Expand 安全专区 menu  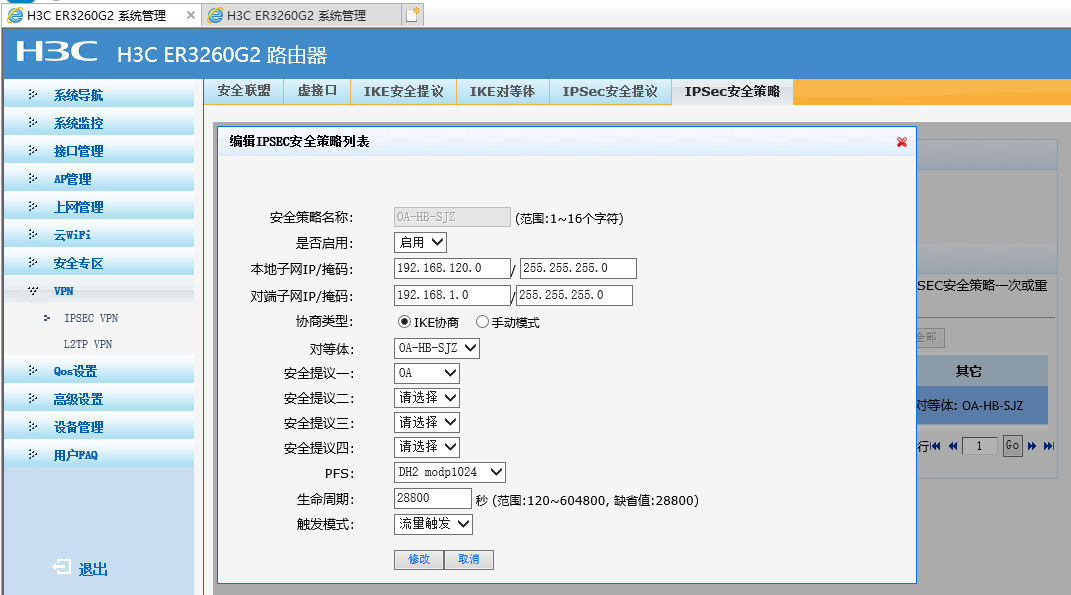click(x=99, y=263)
